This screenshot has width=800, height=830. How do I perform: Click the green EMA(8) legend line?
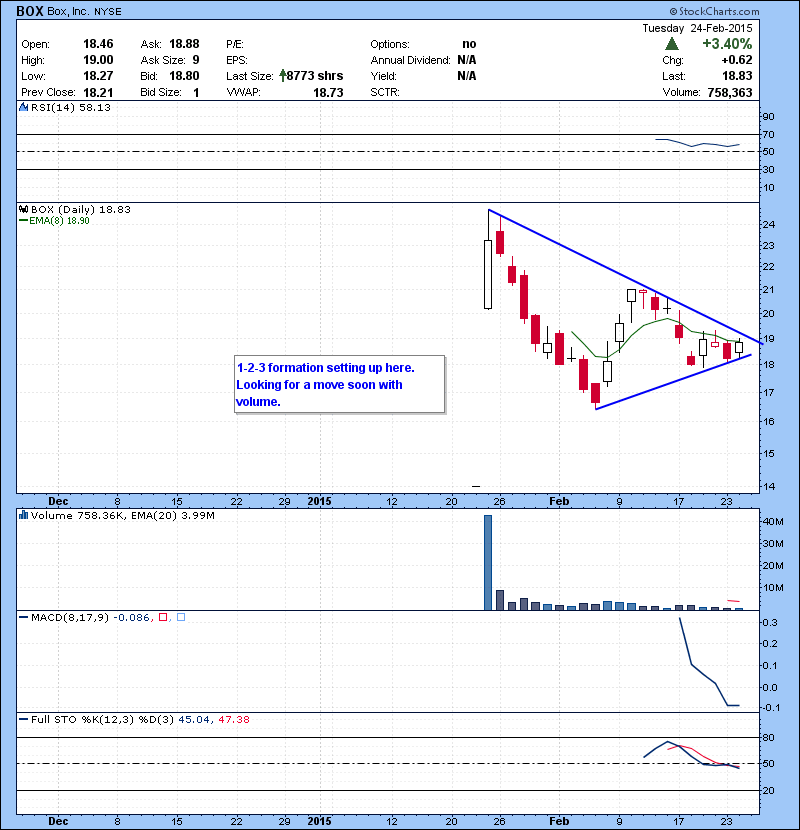click(x=23, y=221)
